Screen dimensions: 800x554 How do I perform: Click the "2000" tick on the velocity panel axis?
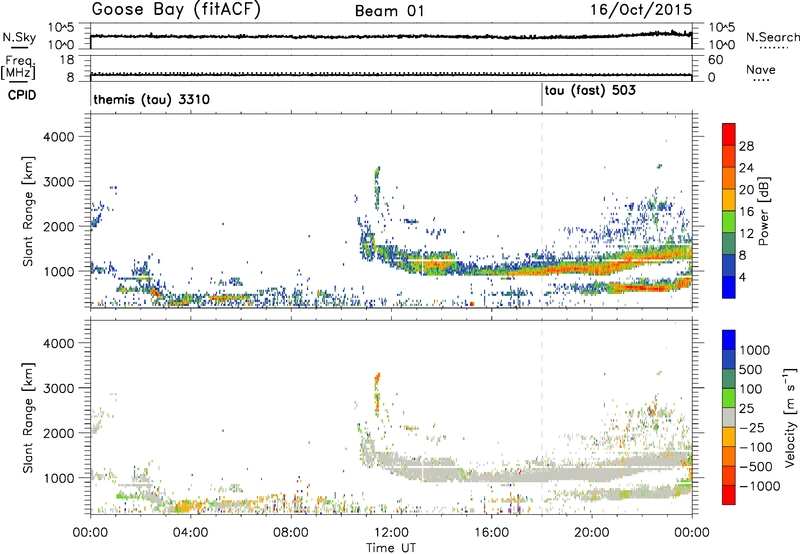(58, 433)
